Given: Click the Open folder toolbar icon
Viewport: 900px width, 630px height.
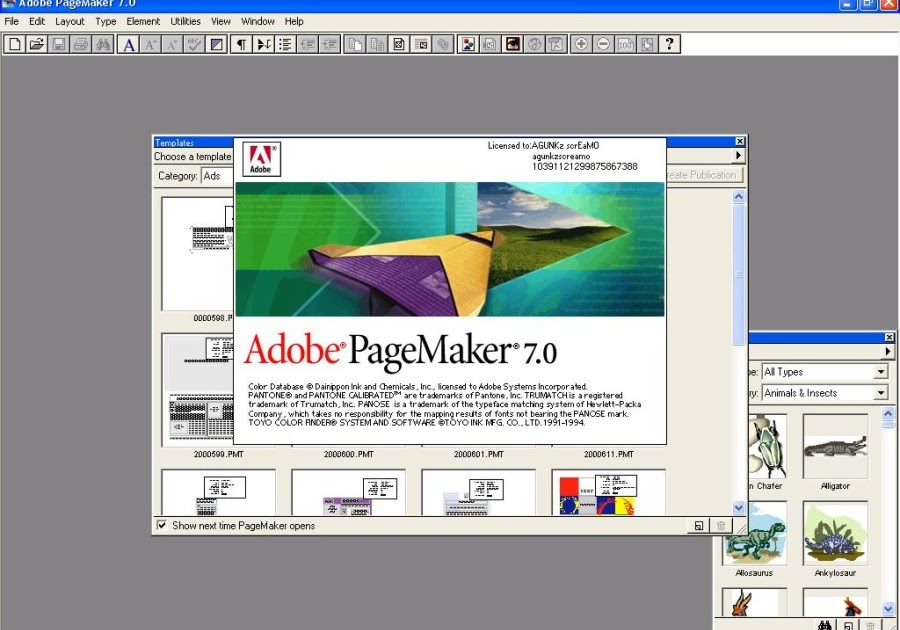Looking at the screenshot, I should coord(37,44).
